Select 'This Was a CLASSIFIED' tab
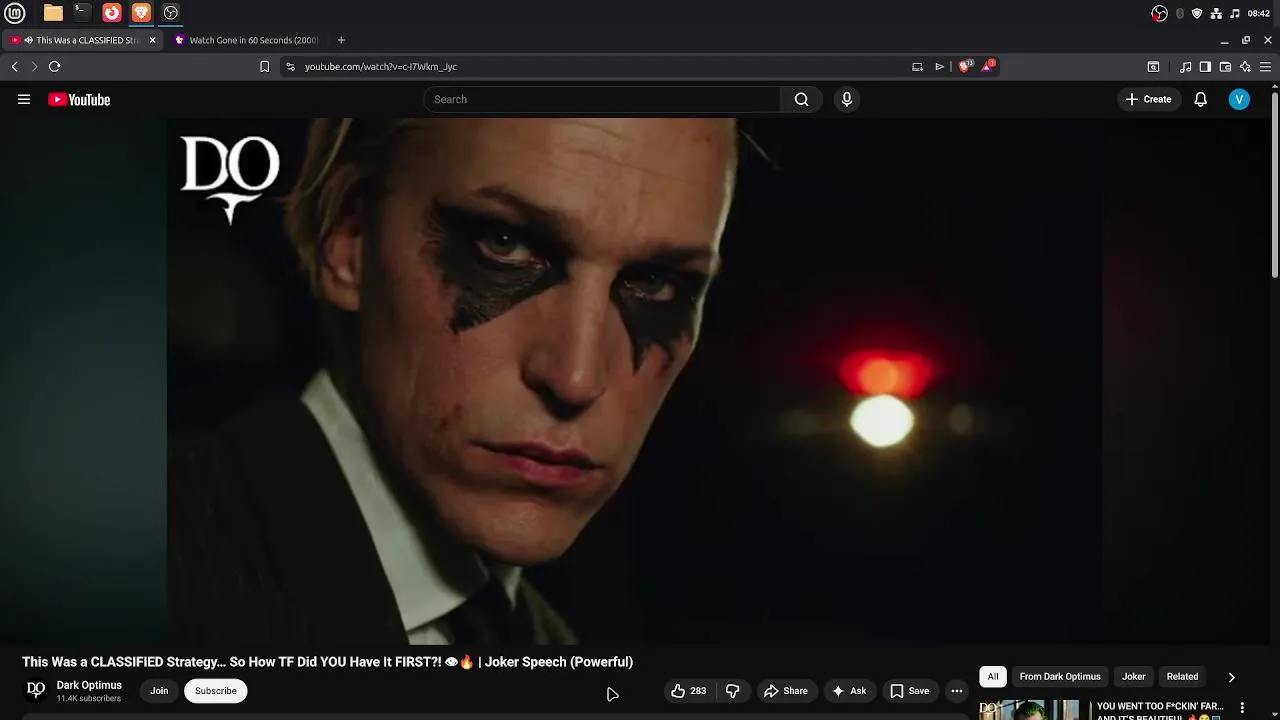The height and width of the screenshot is (720, 1280). point(82,40)
